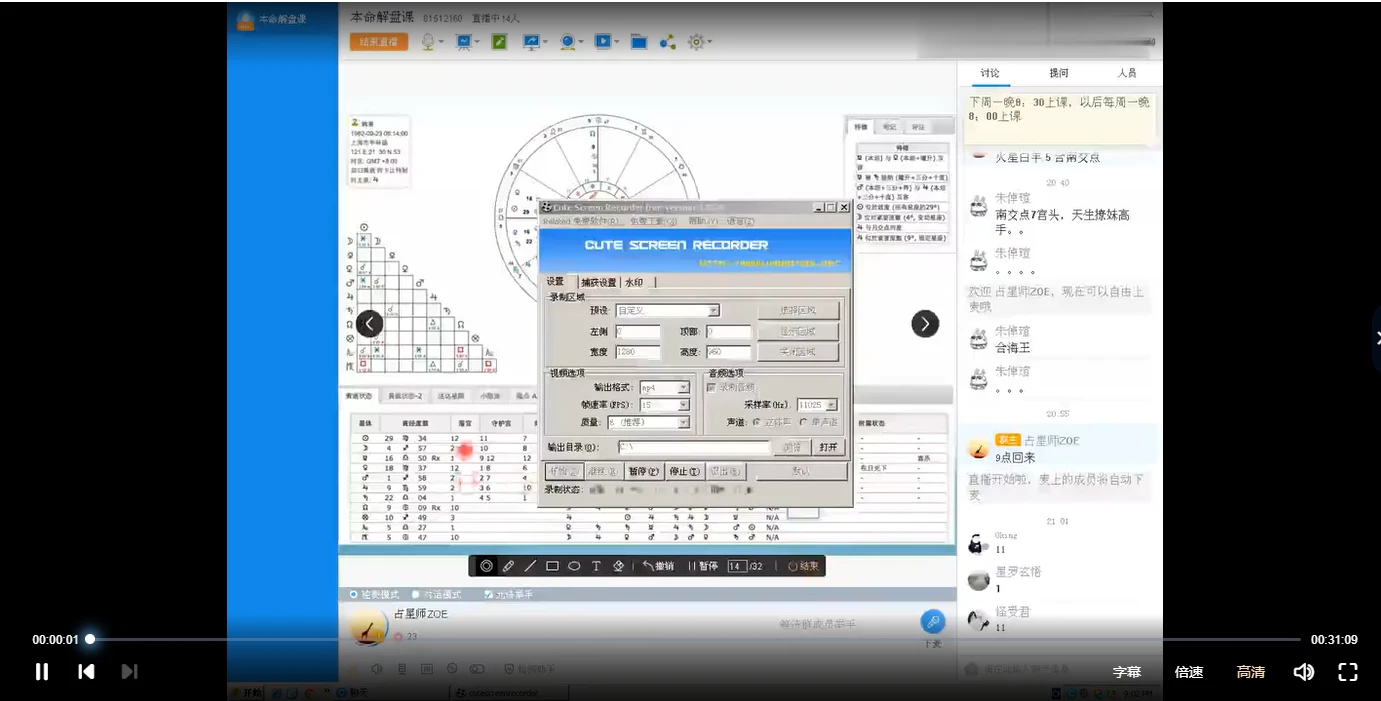The width and height of the screenshot is (1381, 701).
Task: Open the blue folder files icon
Action: click(x=638, y=42)
